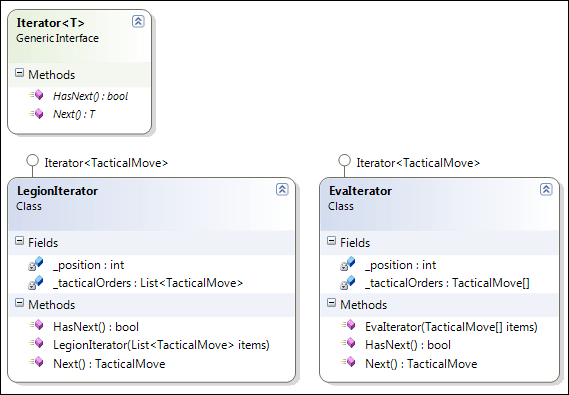Select Iterator<TacticalMove> label above LegionIterator
The width and height of the screenshot is (569, 395).
[106, 163]
